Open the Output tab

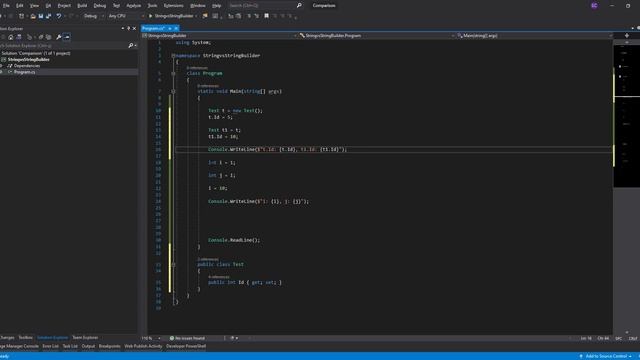tap(88, 346)
